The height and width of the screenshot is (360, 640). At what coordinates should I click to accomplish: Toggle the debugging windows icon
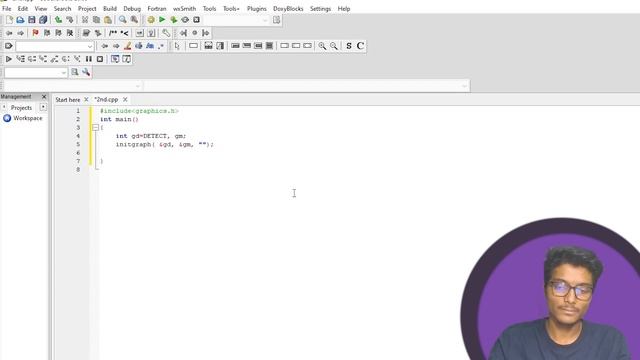coord(115,59)
